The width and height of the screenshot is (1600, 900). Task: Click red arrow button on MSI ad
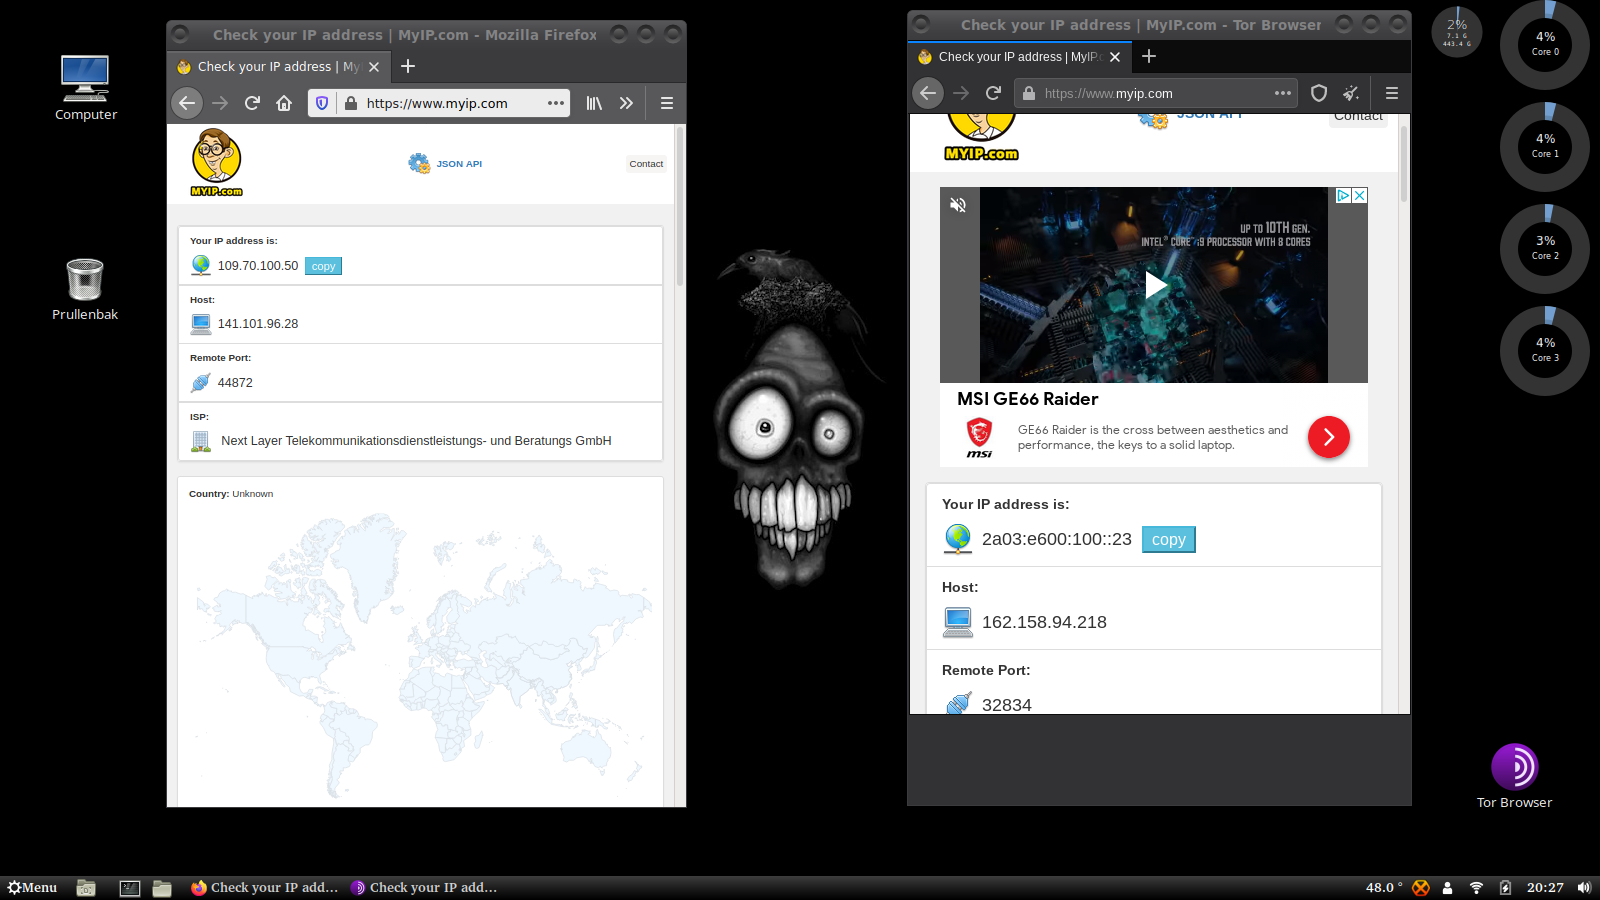pyautogui.click(x=1329, y=437)
